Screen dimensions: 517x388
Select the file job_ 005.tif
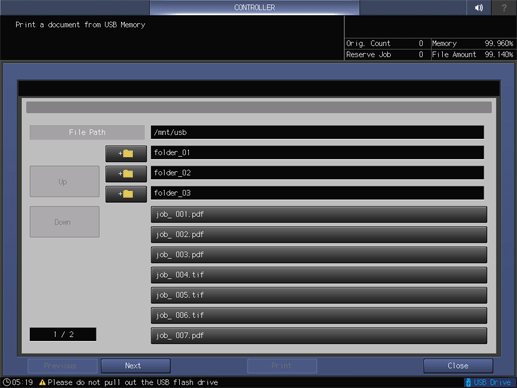click(x=319, y=295)
